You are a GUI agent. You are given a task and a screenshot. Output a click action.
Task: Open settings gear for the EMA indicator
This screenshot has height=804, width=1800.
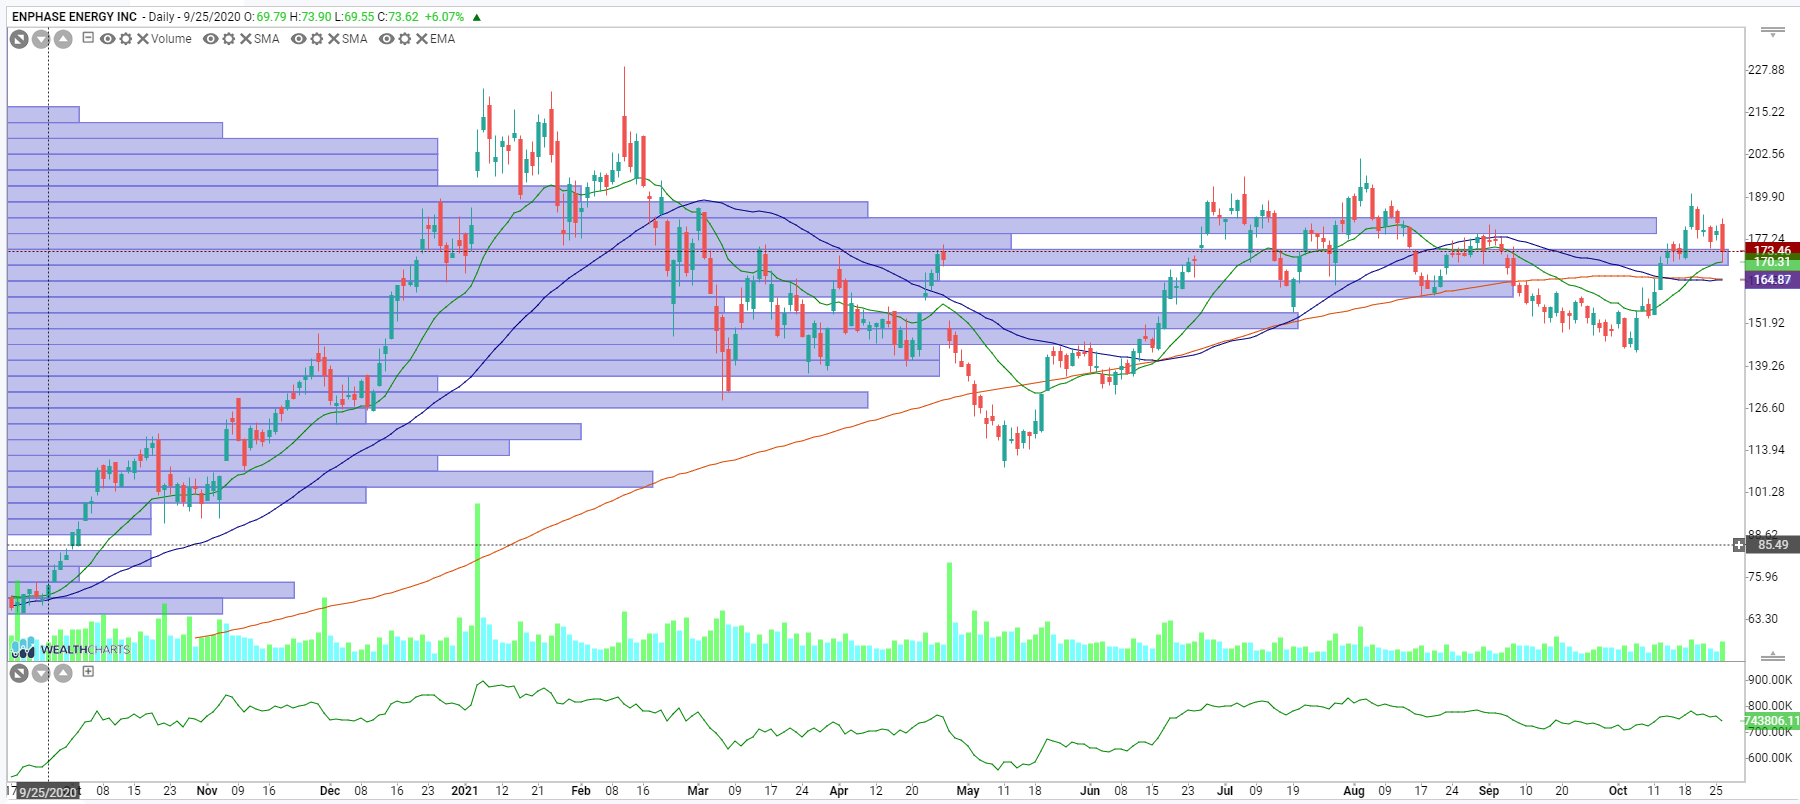click(405, 39)
